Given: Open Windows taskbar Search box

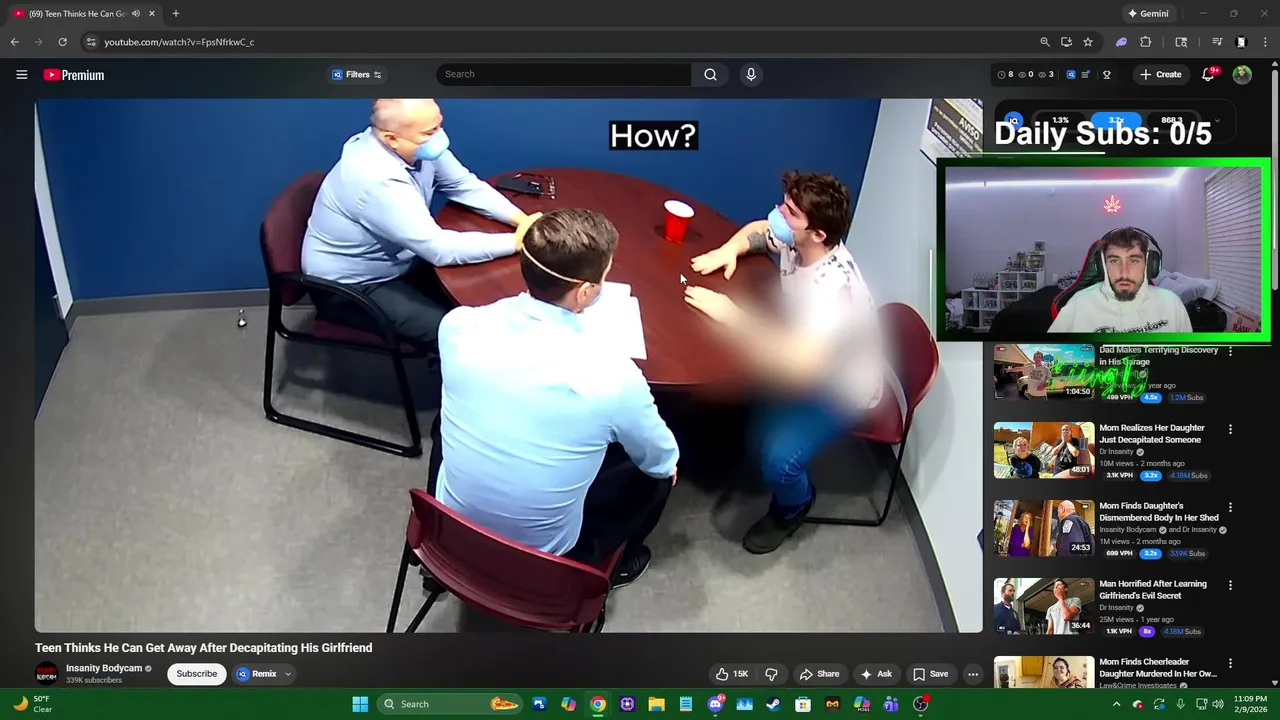Looking at the screenshot, I should 449,704.
